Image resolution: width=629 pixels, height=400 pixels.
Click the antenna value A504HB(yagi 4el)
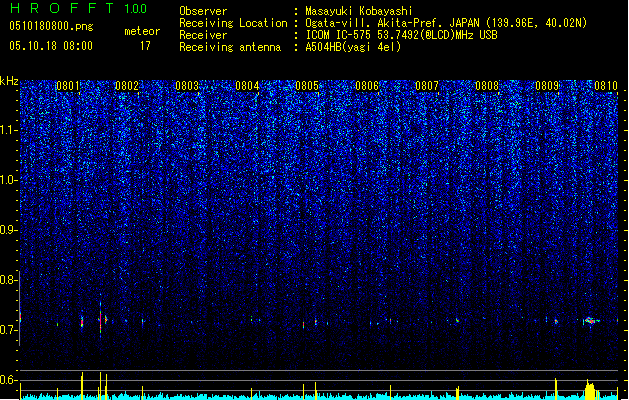(x=353, y=47)
